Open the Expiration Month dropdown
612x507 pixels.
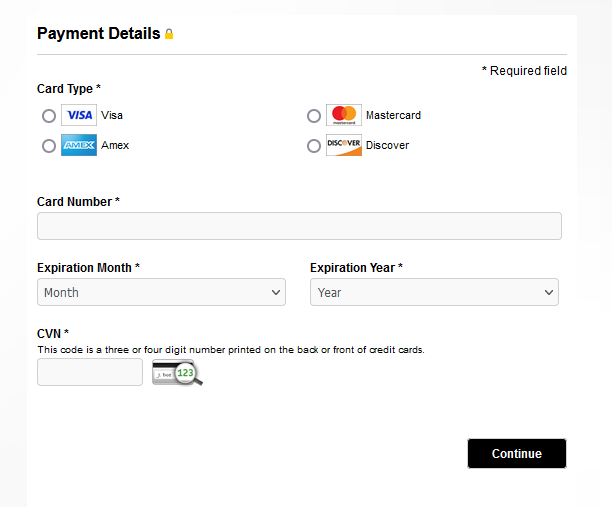pos(161,292)
